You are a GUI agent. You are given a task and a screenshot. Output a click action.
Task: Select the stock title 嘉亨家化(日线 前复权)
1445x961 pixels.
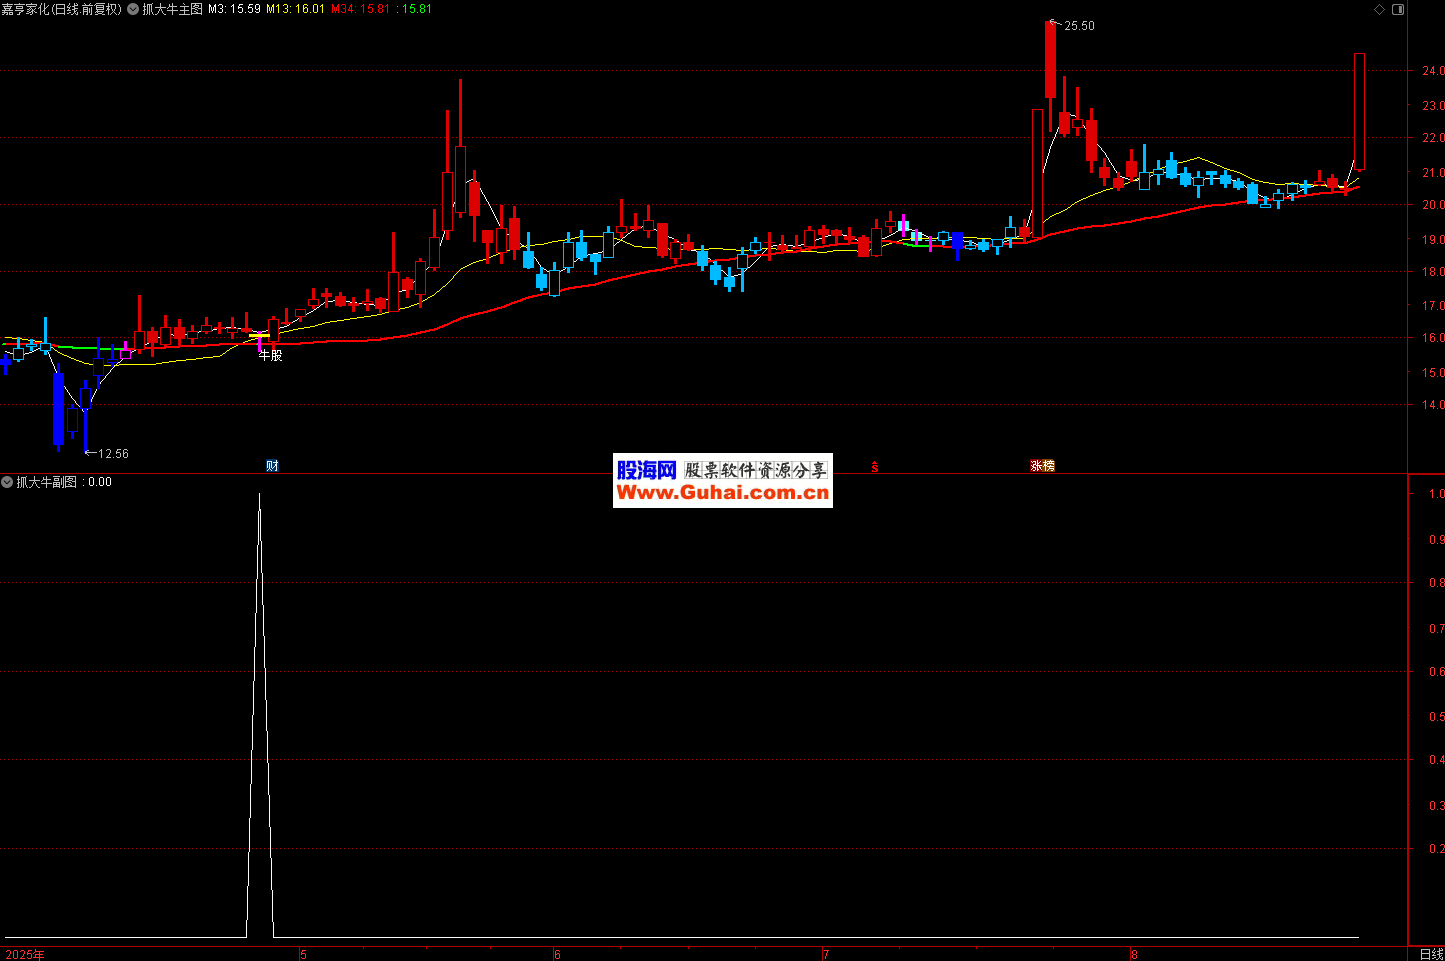62,9
